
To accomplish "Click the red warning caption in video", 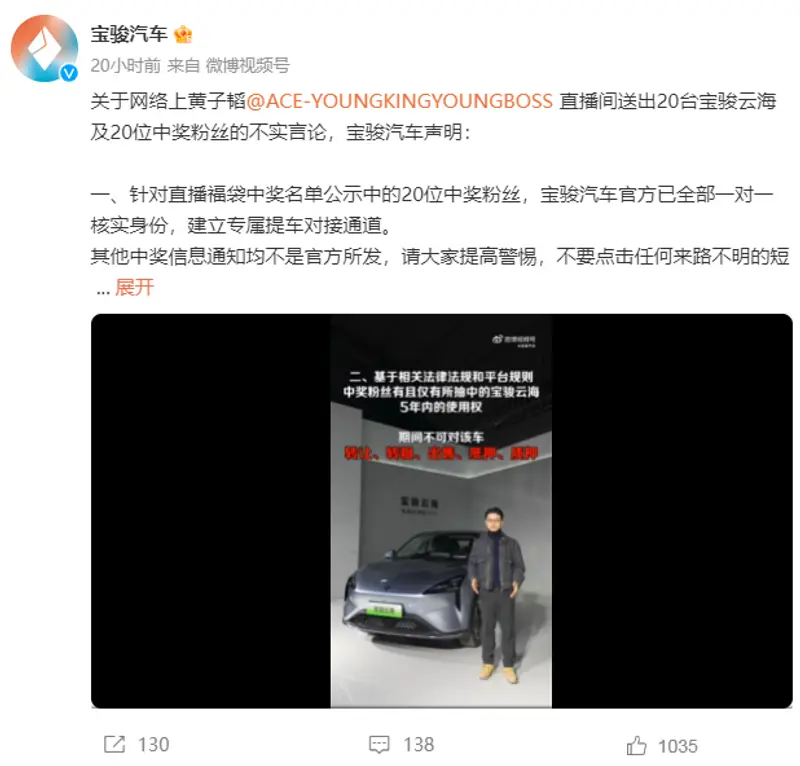I will point(441,453).
